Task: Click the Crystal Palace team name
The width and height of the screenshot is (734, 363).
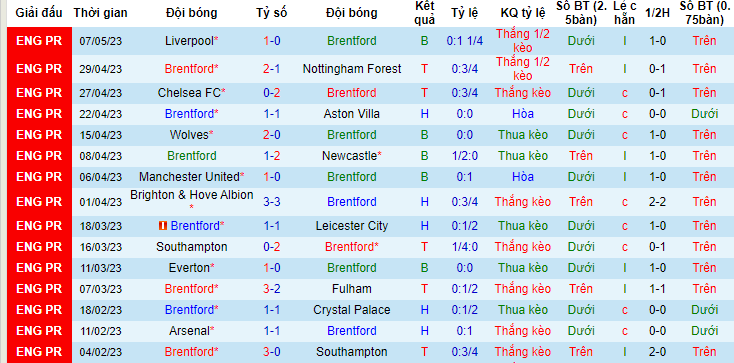Action: click(x=352, y=310)
